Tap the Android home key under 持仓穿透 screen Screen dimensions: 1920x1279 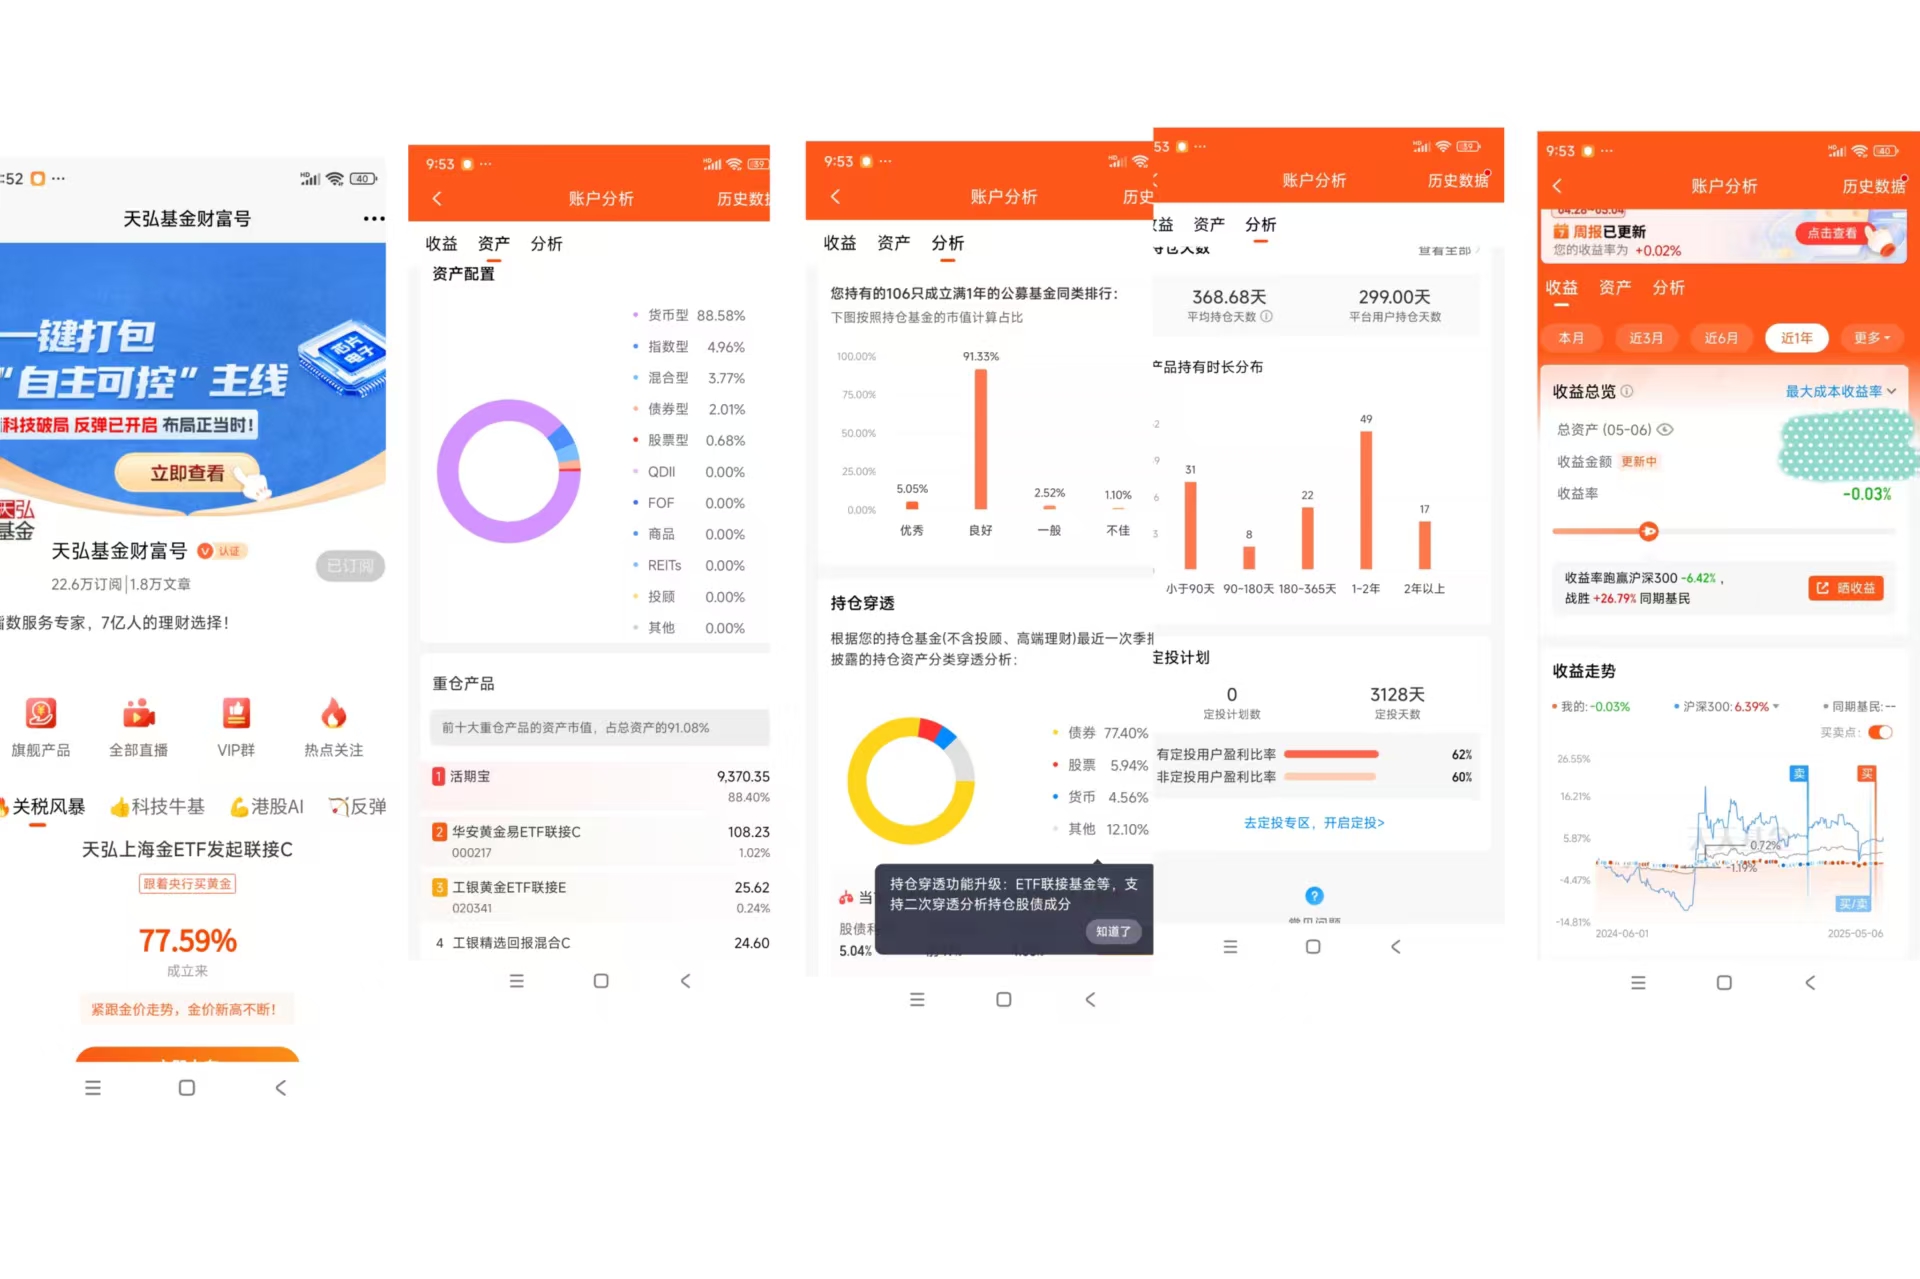pos(1004,999)
